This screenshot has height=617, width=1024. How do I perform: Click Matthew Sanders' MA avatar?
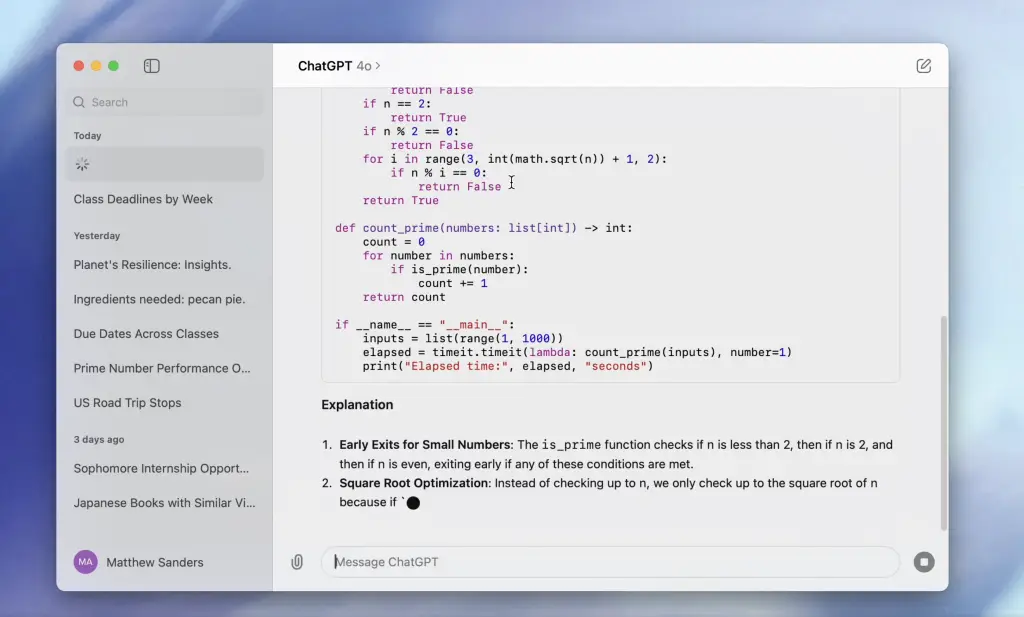[x=86, y=562]
